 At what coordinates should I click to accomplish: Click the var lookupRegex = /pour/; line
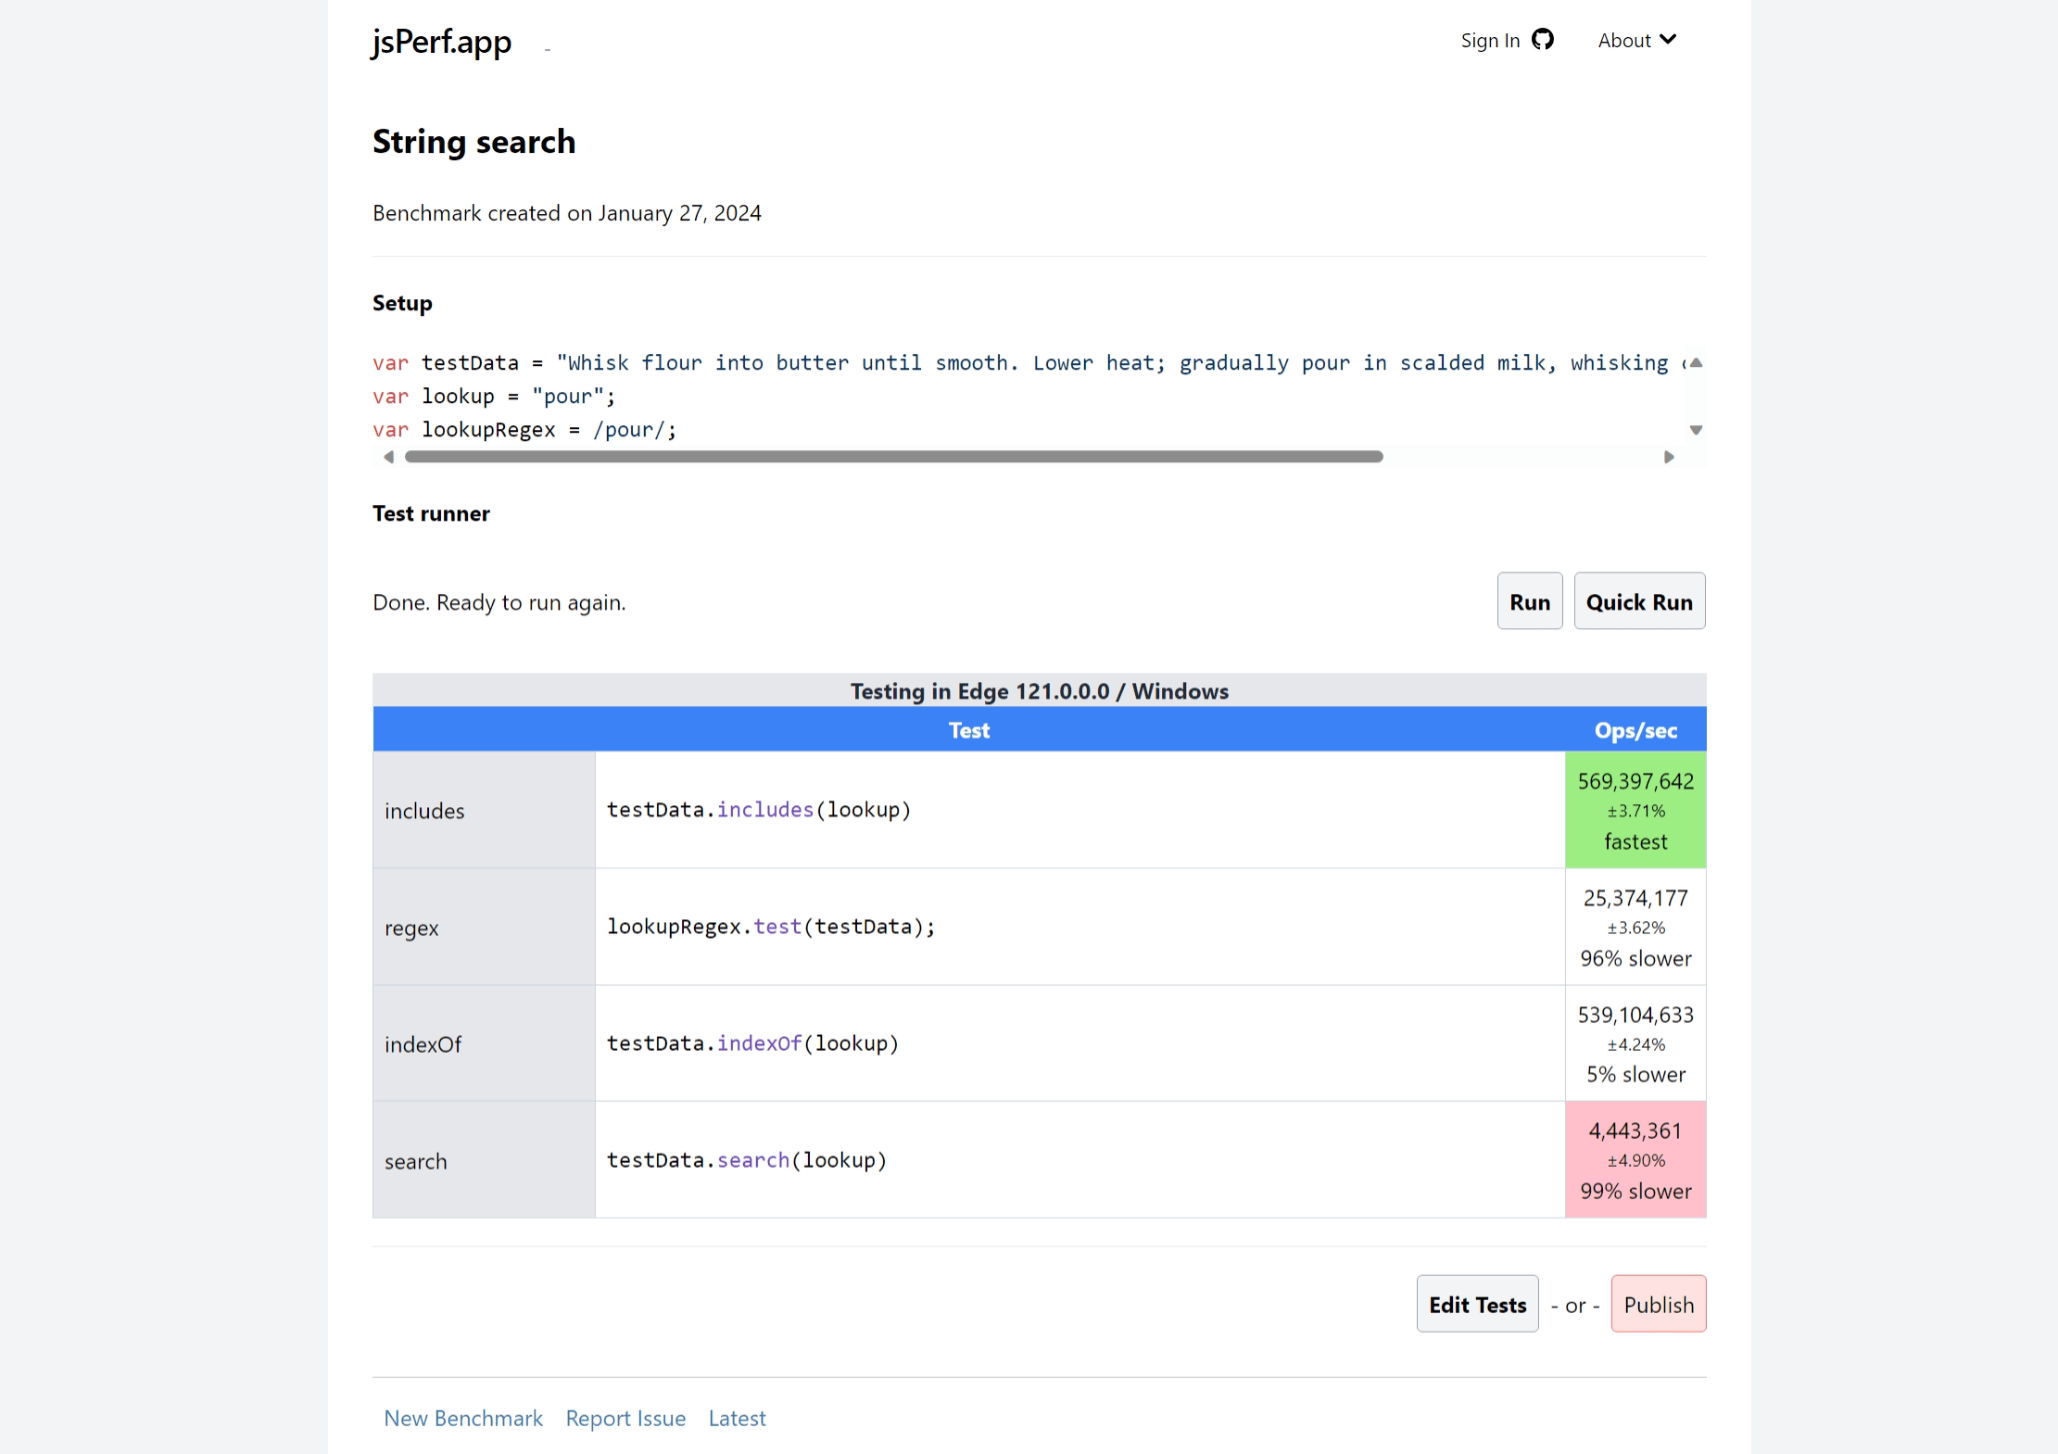[x=525, y=430]
